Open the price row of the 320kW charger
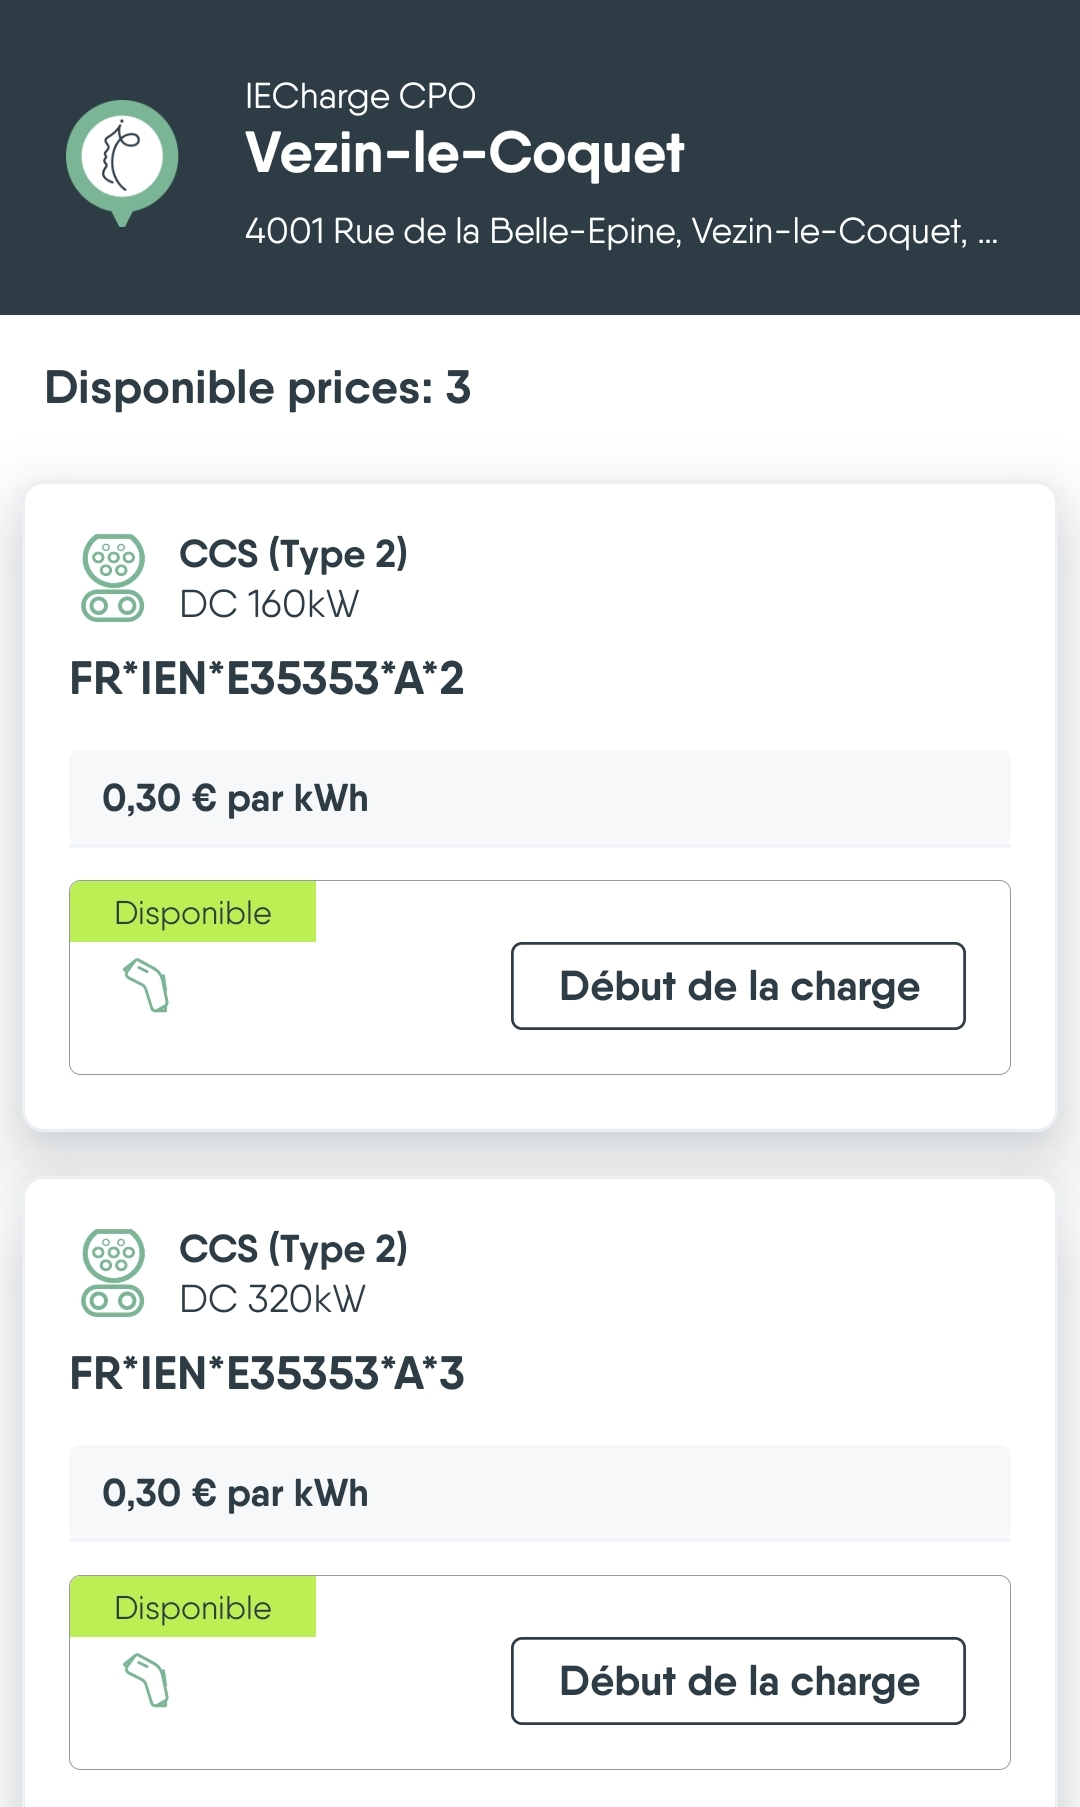The image size is (1080, 1807). point(539,1493)
